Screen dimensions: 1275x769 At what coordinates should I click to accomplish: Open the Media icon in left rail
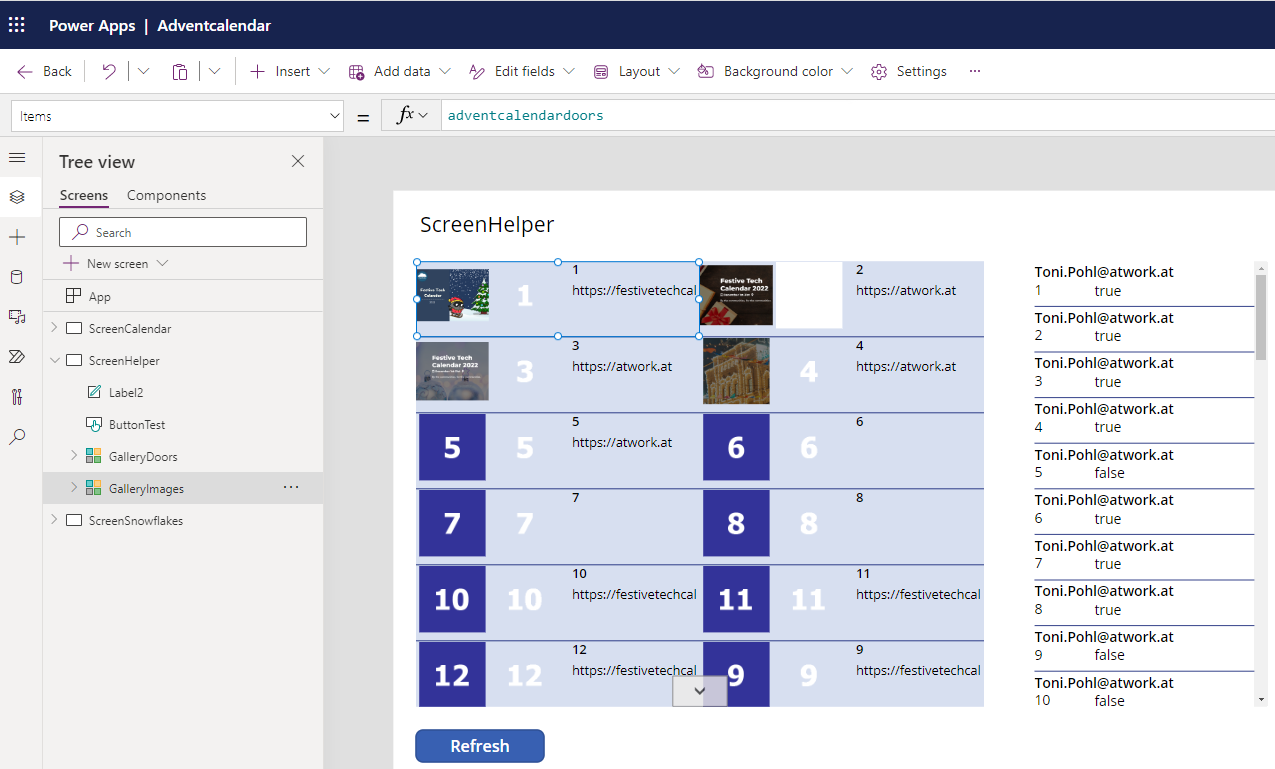coord(17,317)
